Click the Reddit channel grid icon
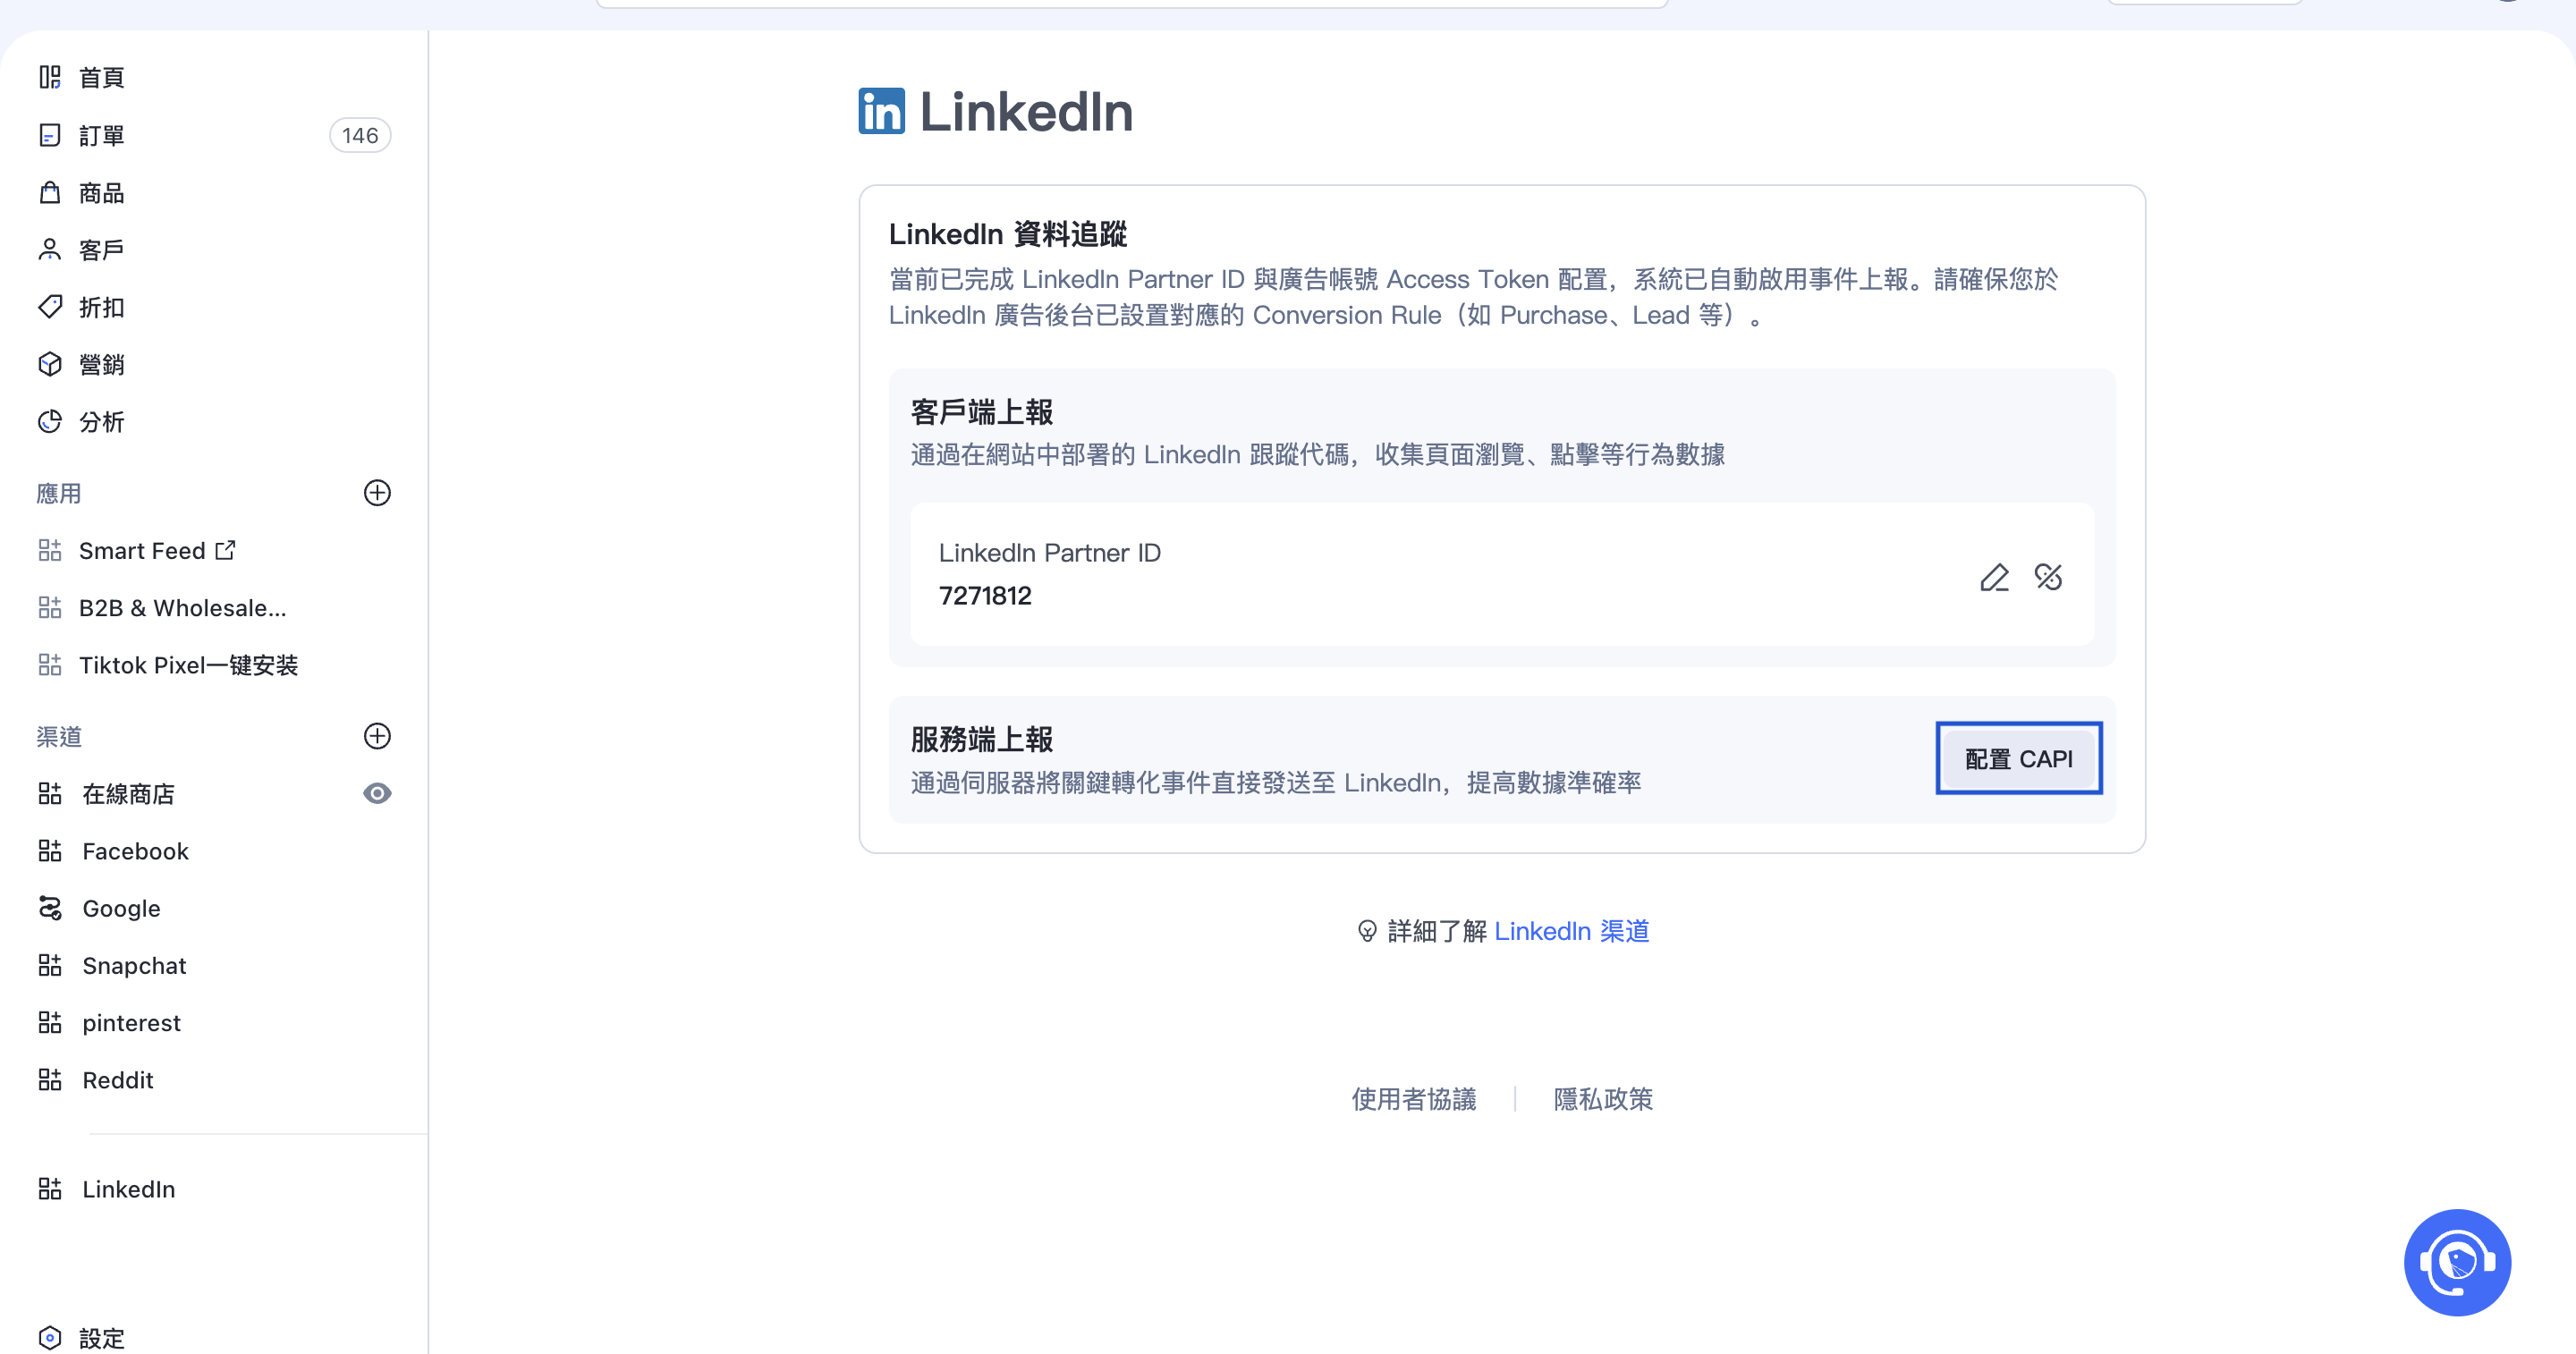This screenshot has width=2576, height=1354. [50, 1080]
